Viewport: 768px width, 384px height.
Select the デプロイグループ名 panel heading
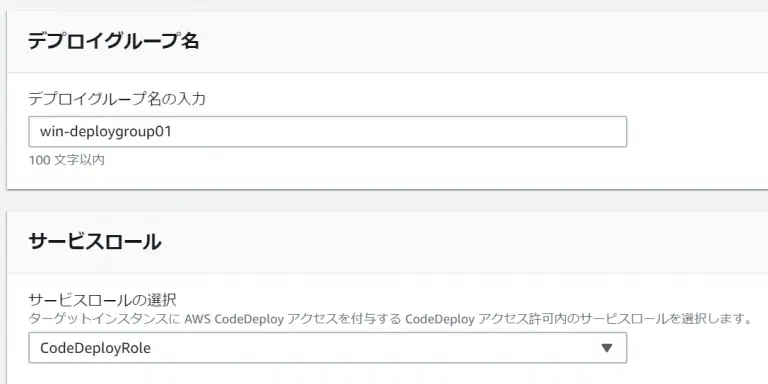point(114,41)
